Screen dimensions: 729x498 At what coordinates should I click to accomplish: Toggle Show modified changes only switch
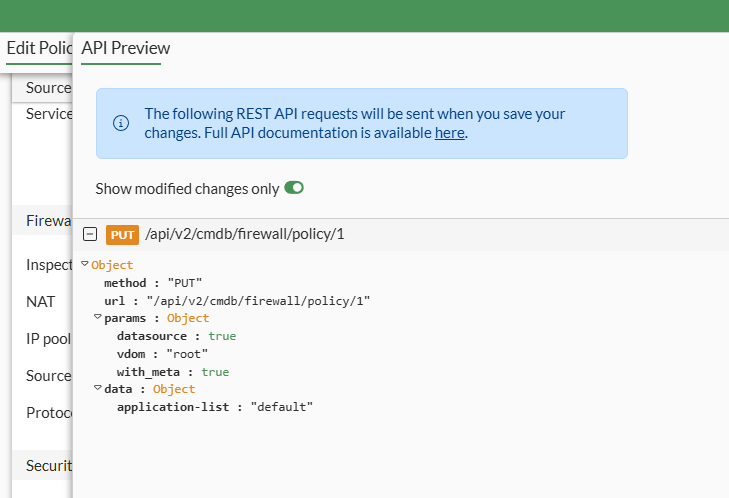tap(294, 188)
